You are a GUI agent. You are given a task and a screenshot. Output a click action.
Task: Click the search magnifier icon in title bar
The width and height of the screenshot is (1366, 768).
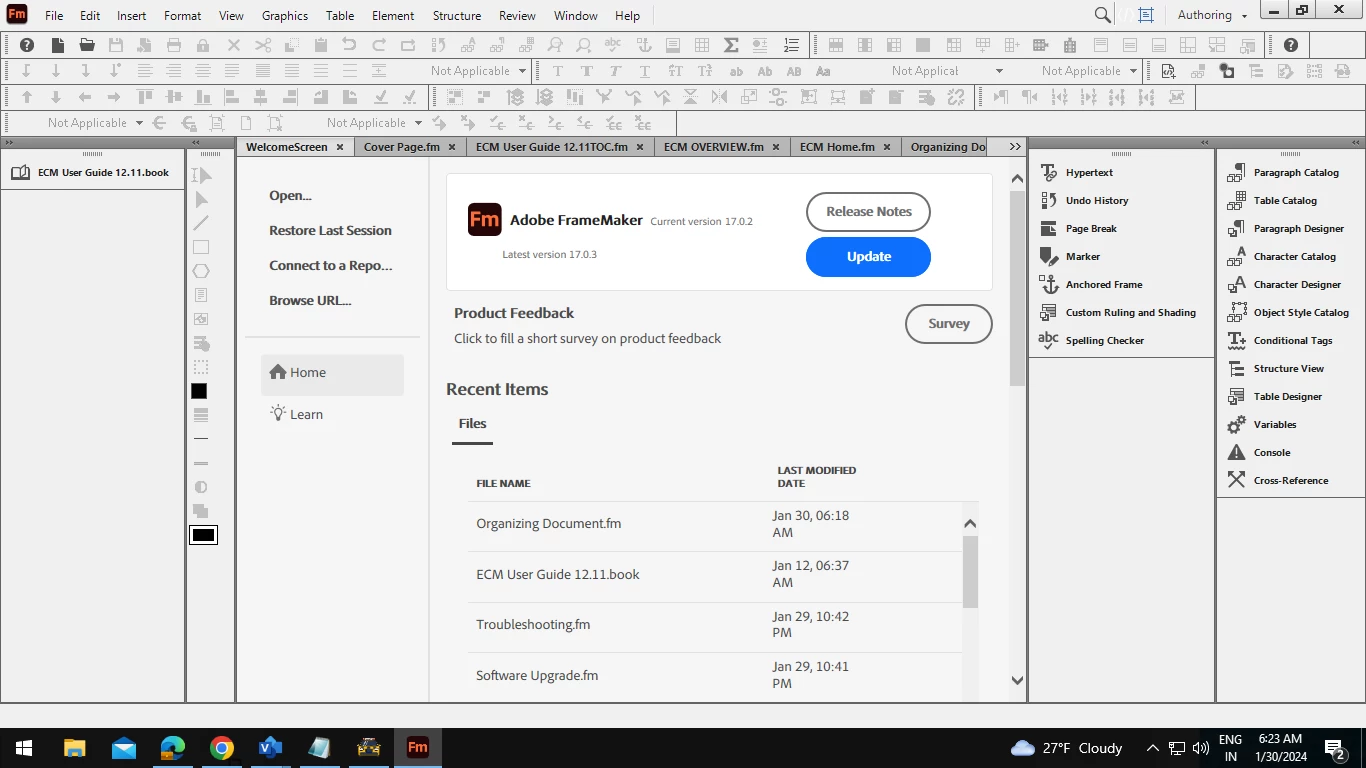click(x=1102, y=15)
